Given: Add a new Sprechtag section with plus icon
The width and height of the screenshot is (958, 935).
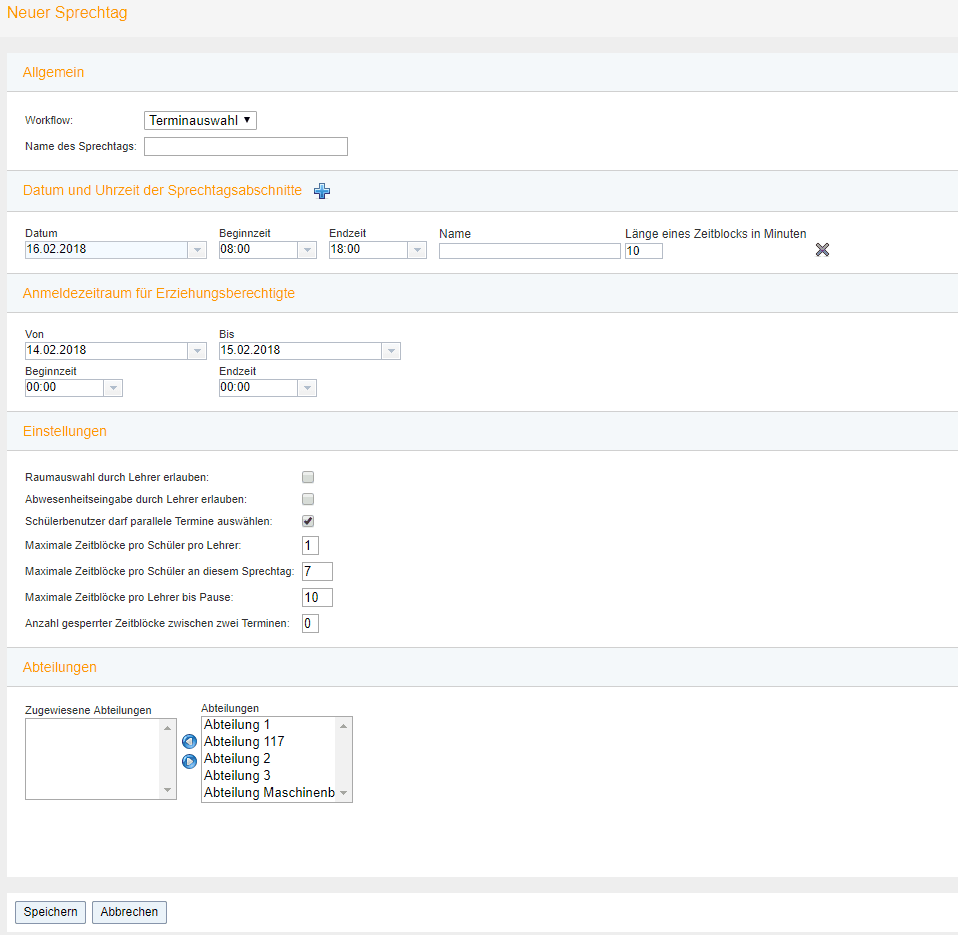Looking at the screenshot, I should tap(322, 191).
